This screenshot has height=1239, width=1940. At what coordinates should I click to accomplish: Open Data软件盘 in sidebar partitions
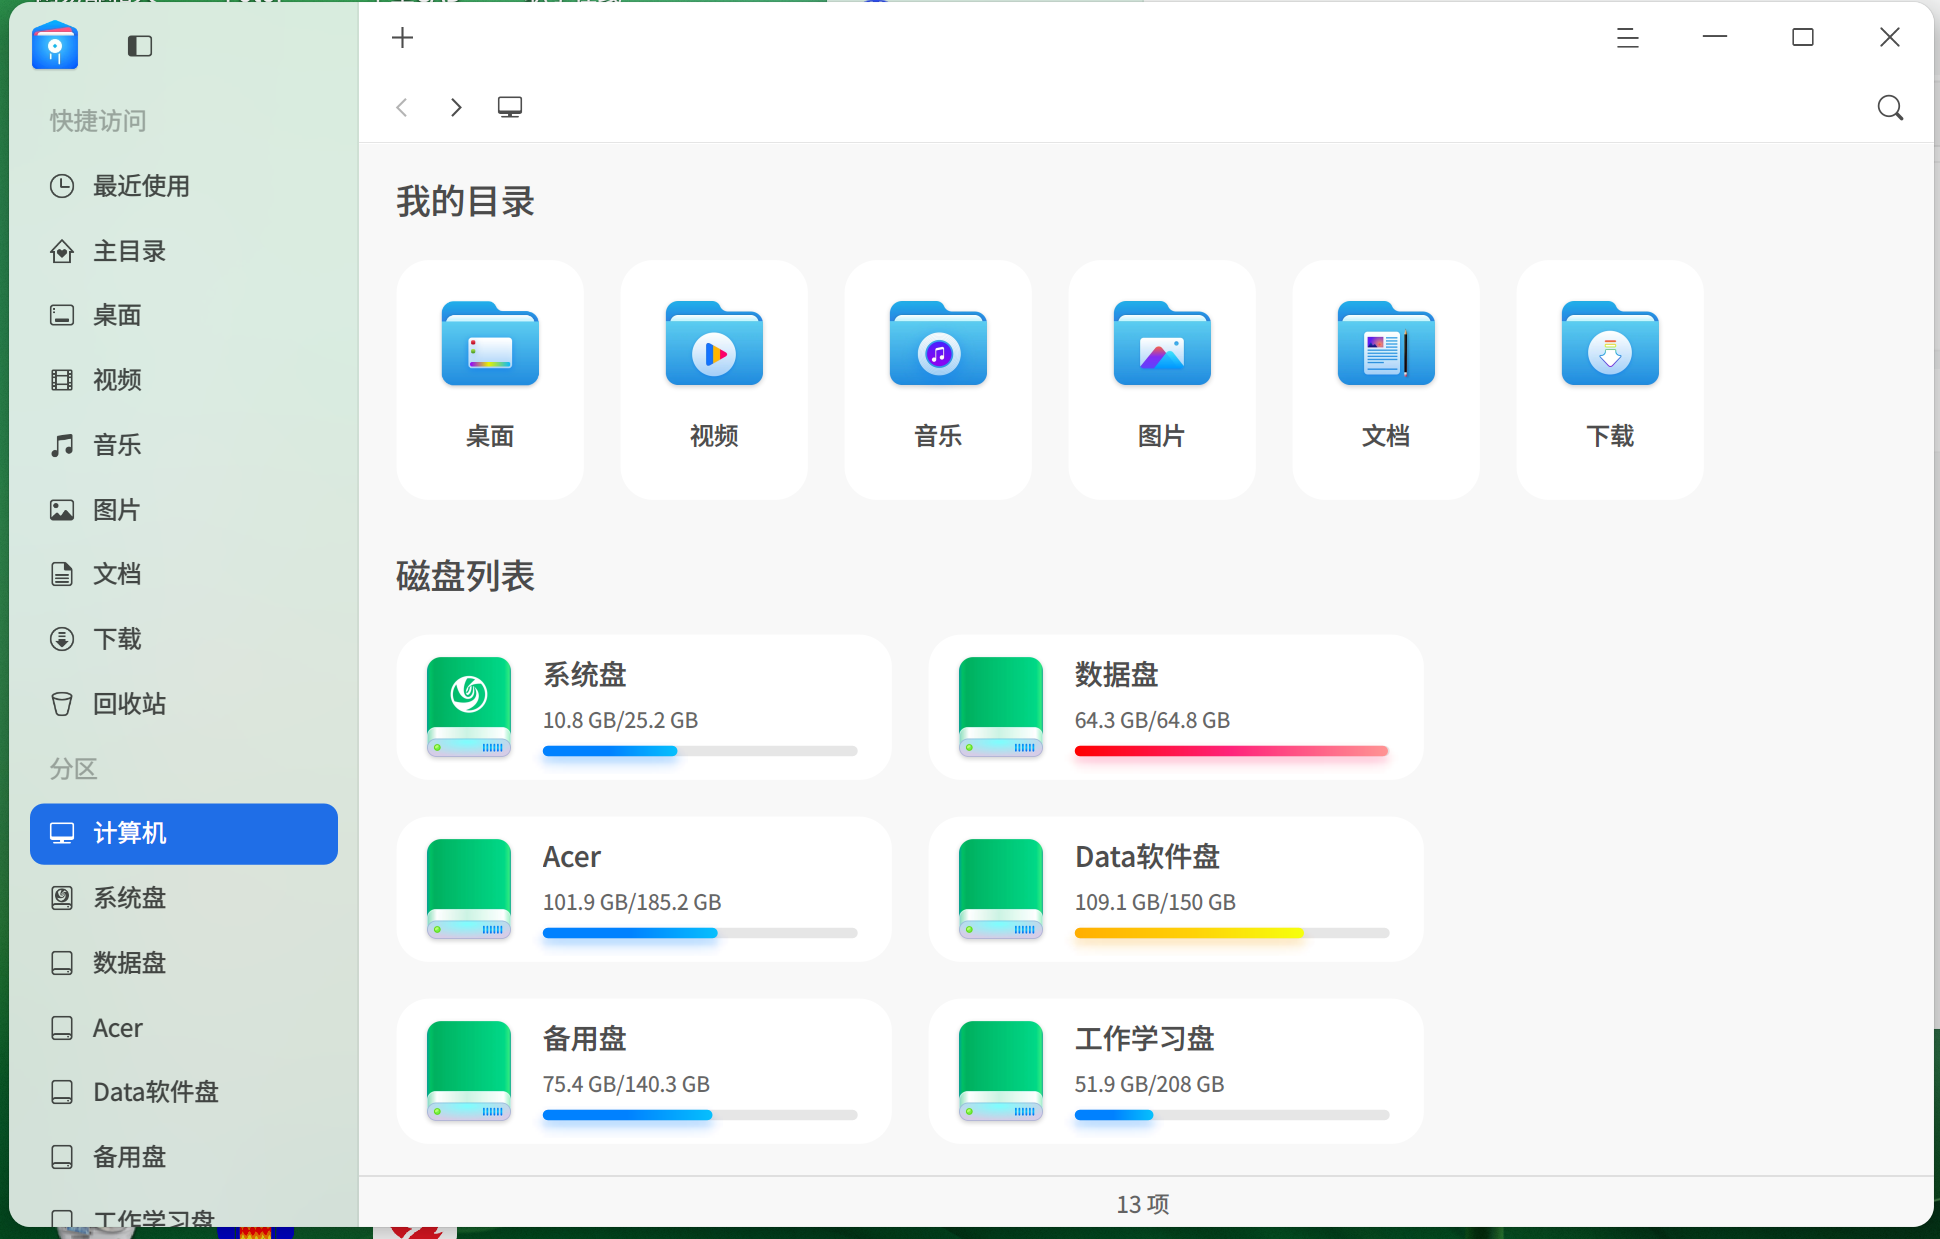click(x=184, y=1092)
